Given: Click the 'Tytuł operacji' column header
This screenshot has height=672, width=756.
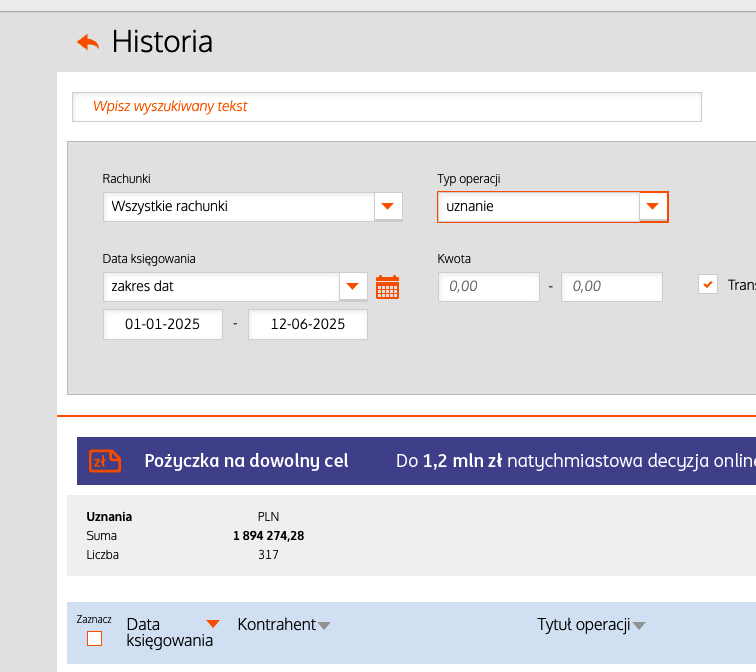Looking at the screenshot, I should [584, 624].
